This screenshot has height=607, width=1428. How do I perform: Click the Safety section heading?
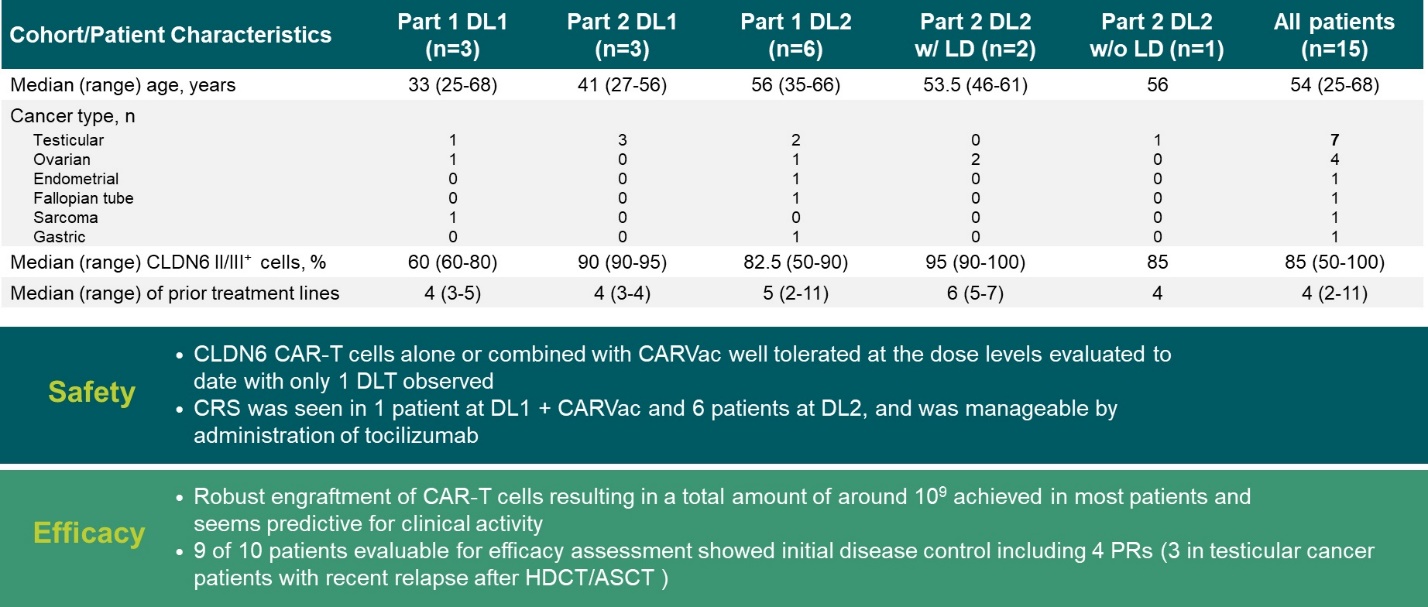coord(92,392)
